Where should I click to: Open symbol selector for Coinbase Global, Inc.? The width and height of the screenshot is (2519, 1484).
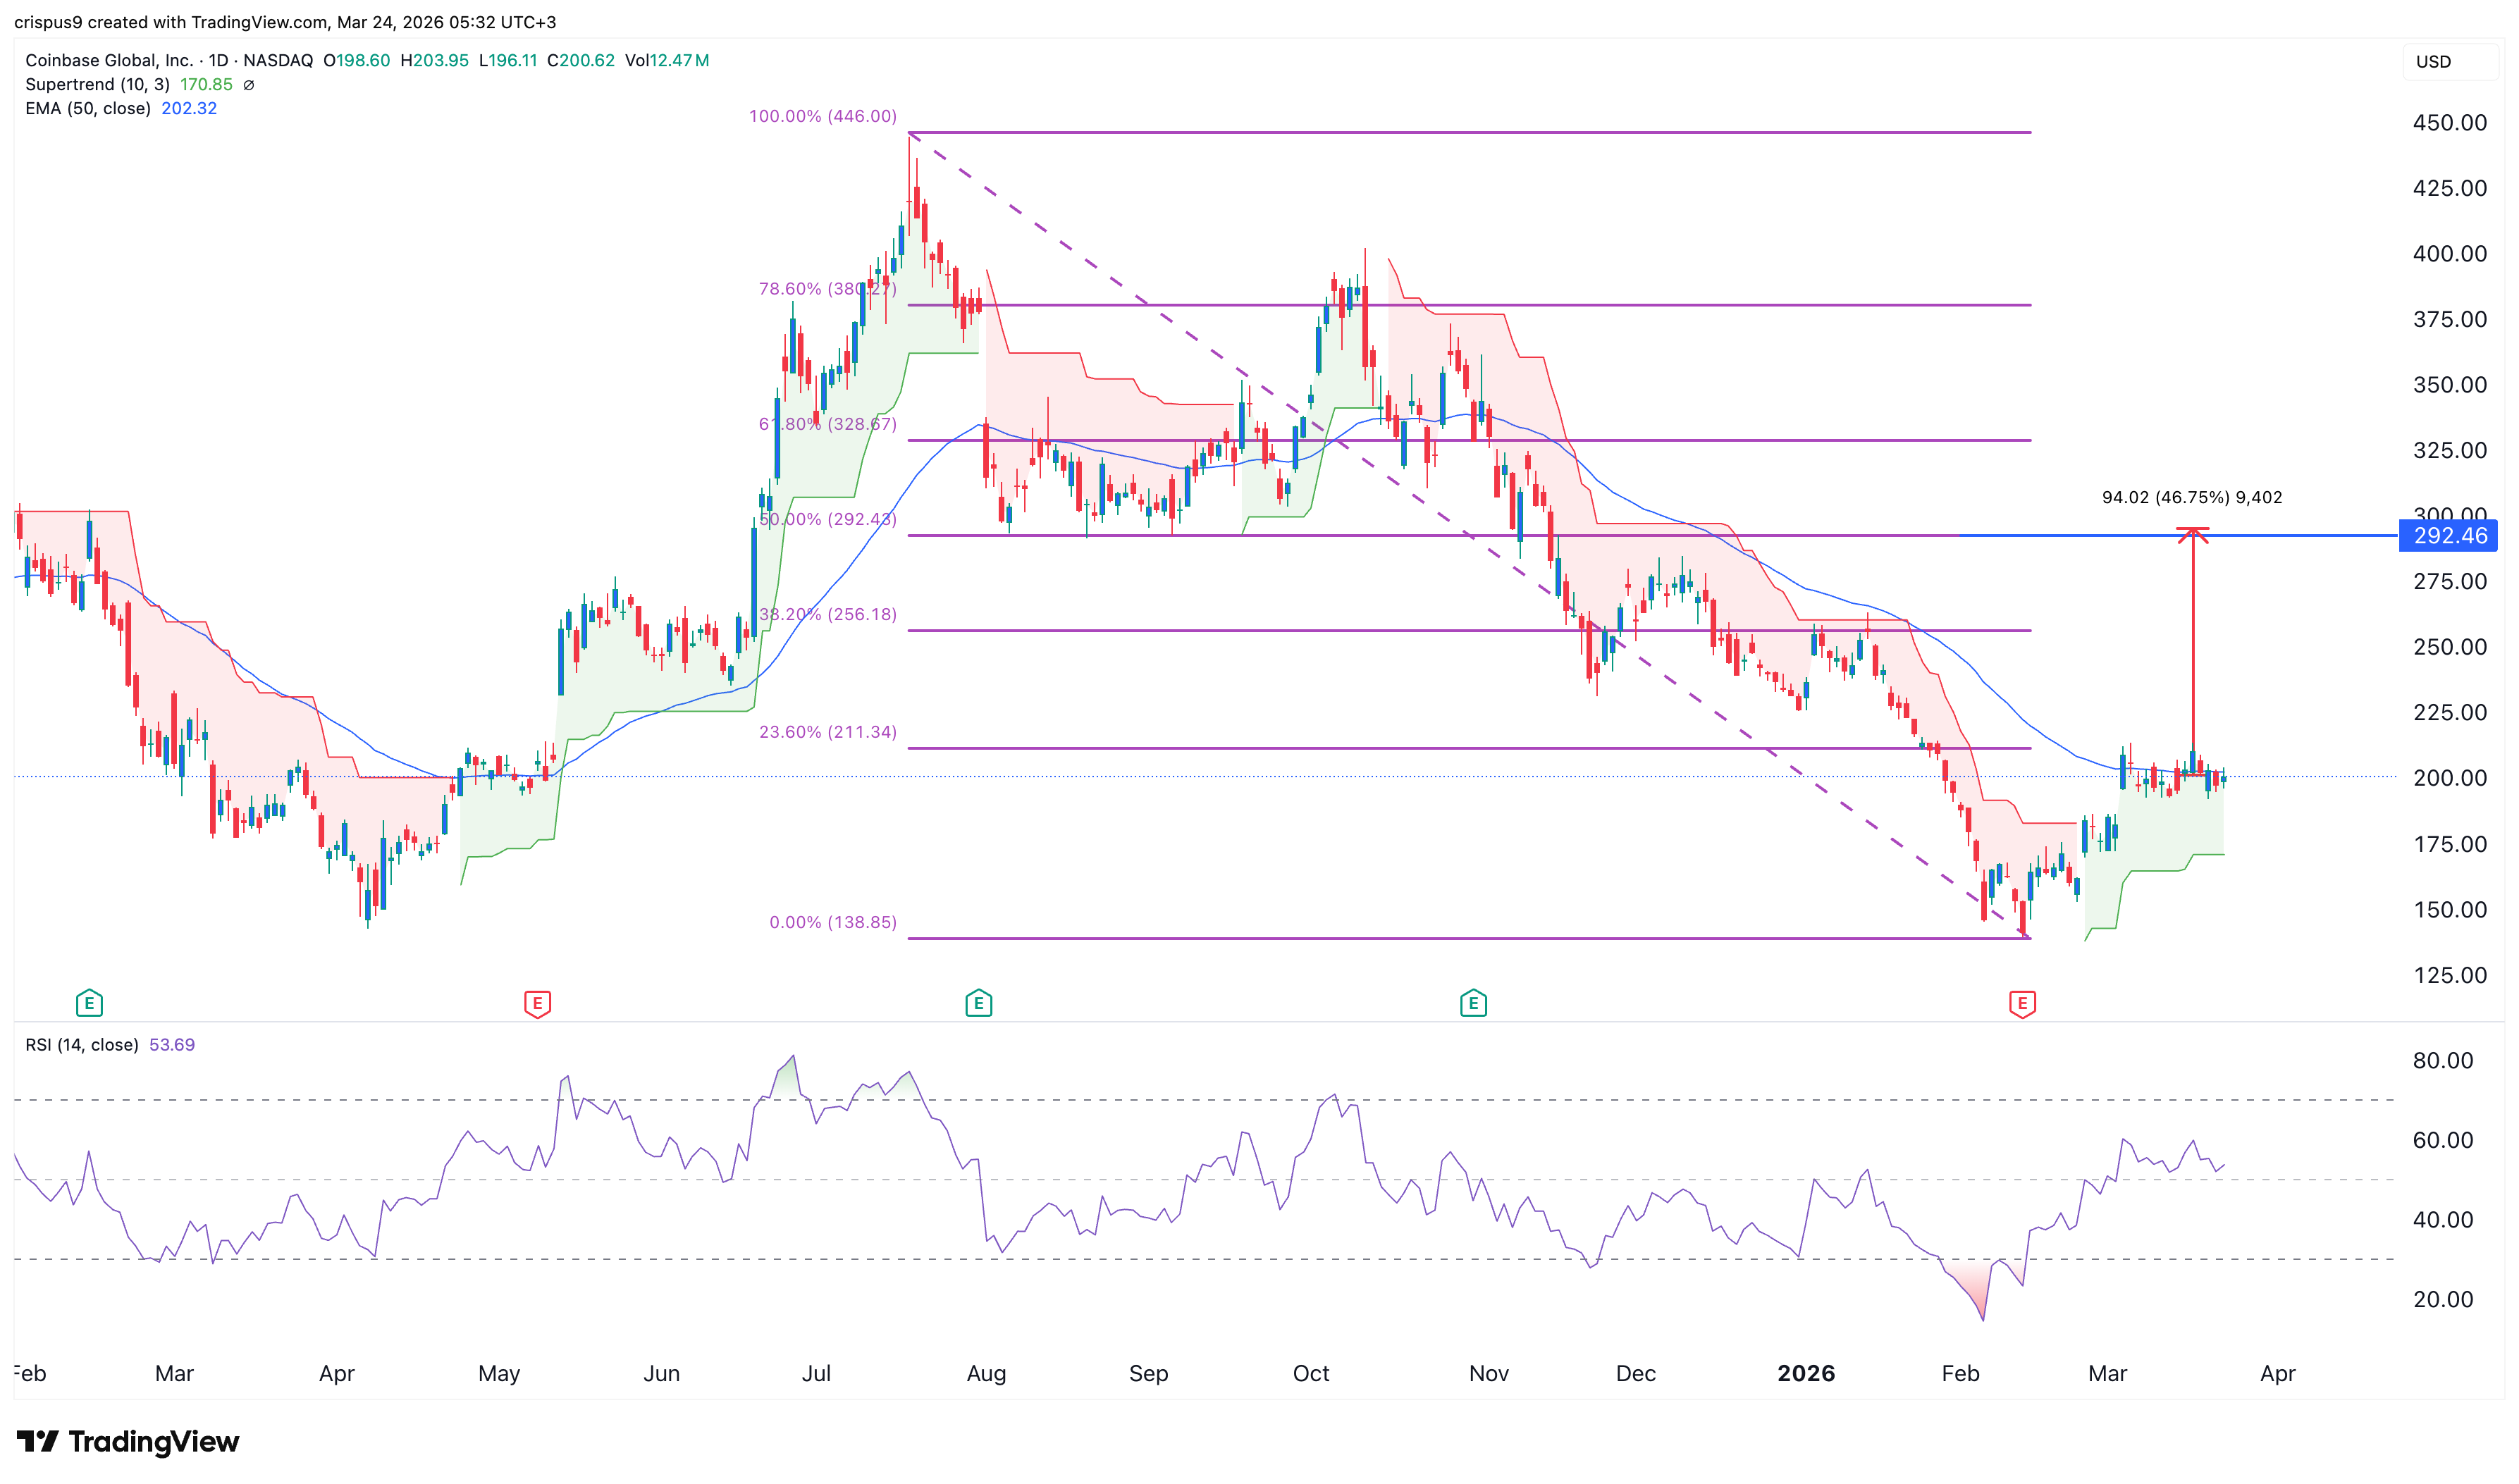[x=110, y=60]
